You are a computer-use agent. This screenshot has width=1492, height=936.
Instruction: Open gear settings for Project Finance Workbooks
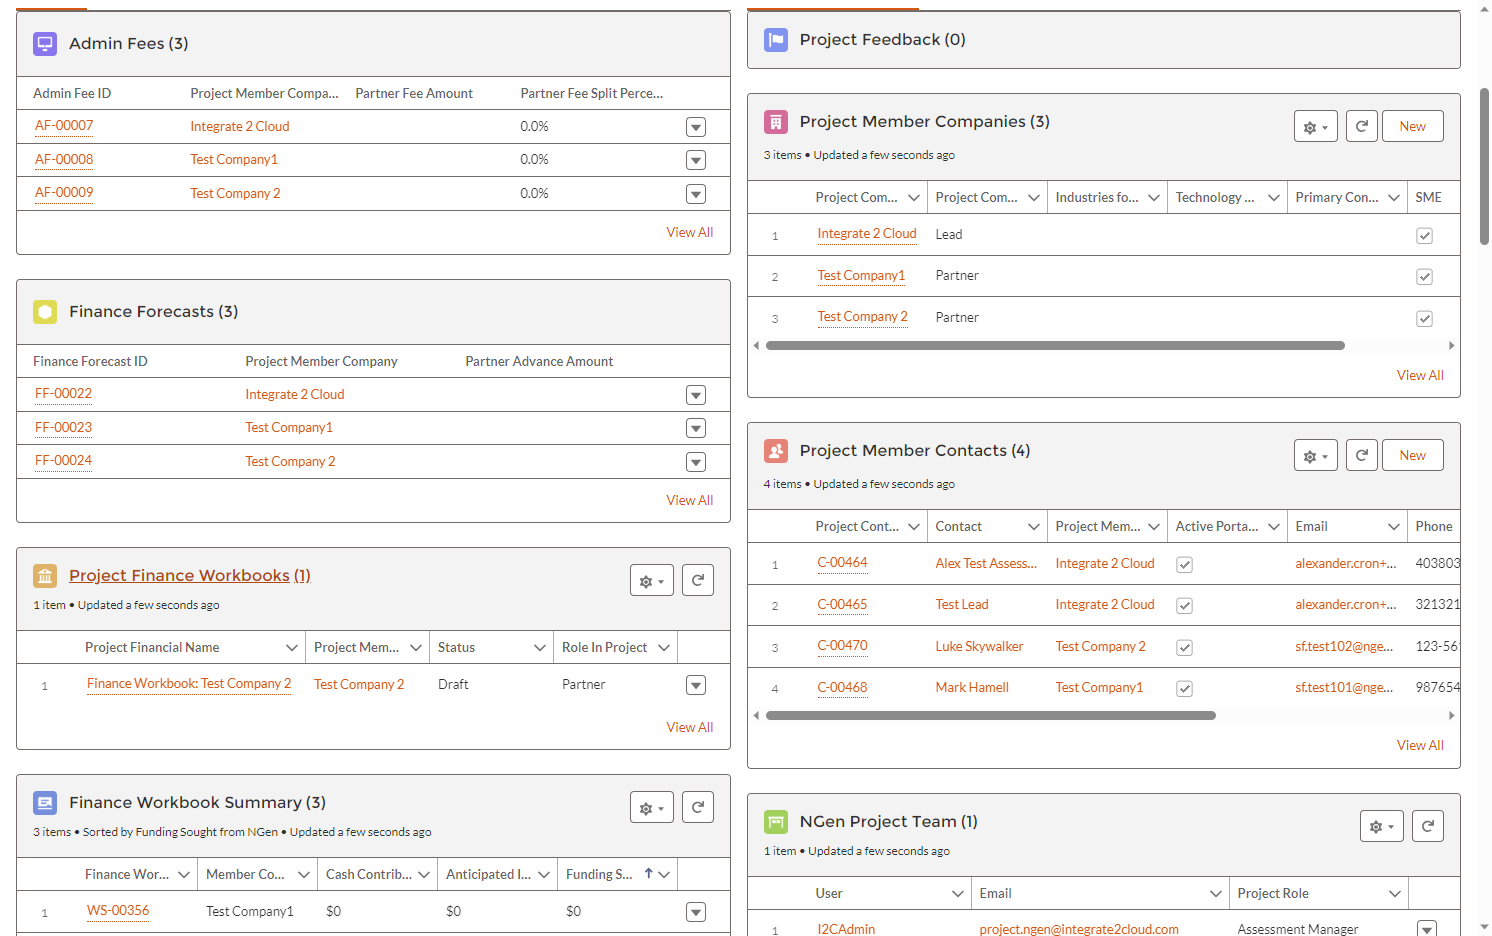click(652, 580)
